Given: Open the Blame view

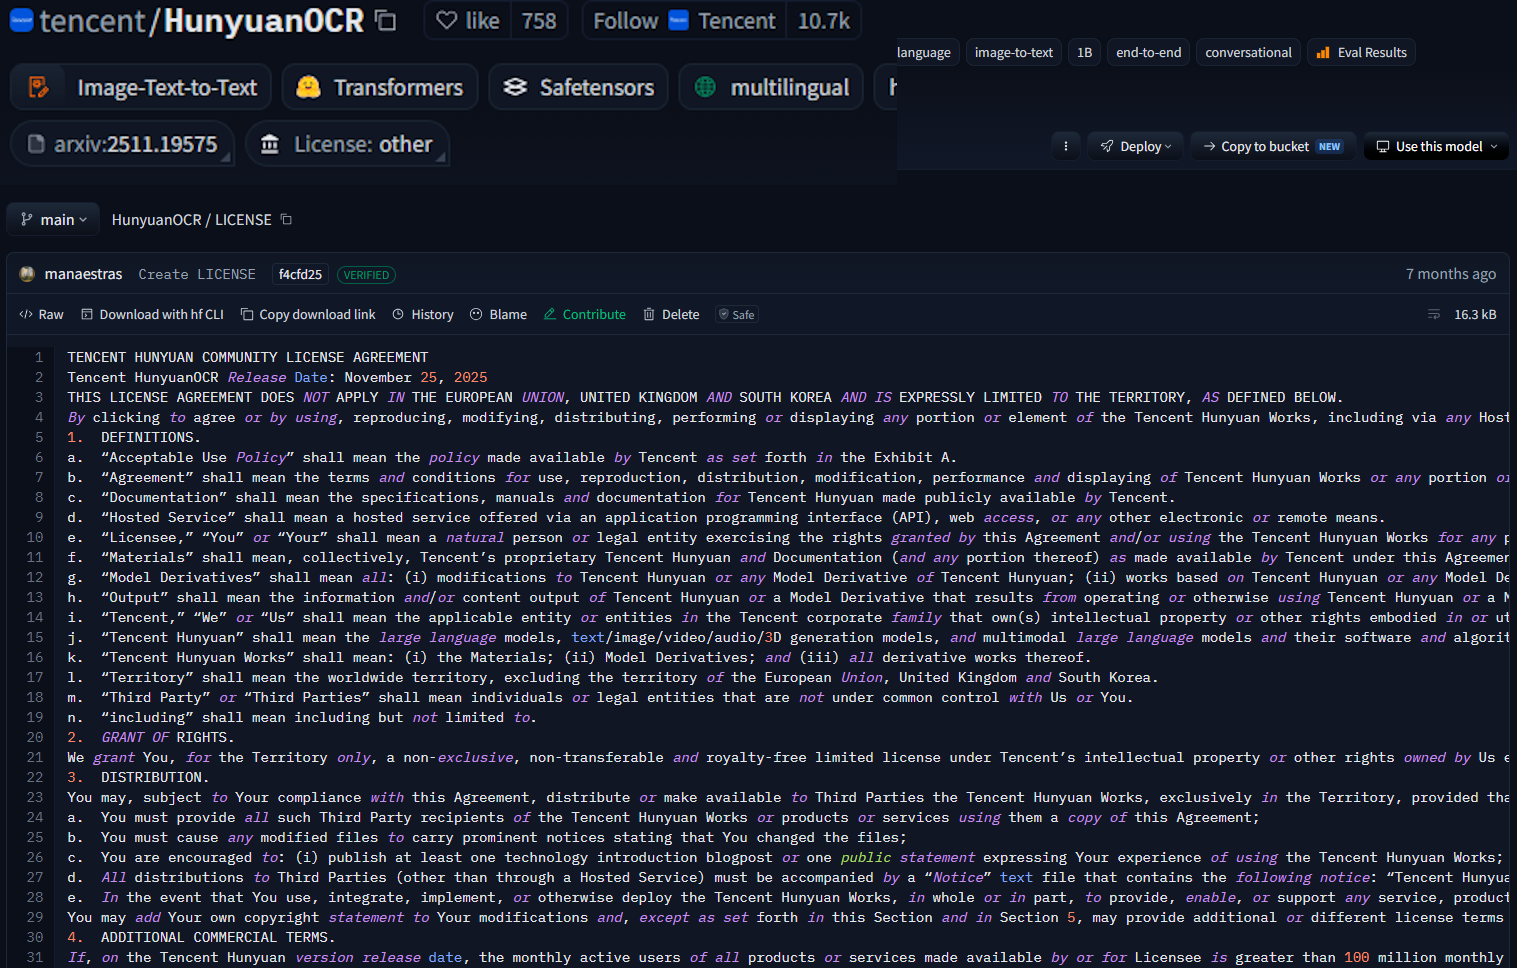Looking at the screenshot, I should (498, 314).
